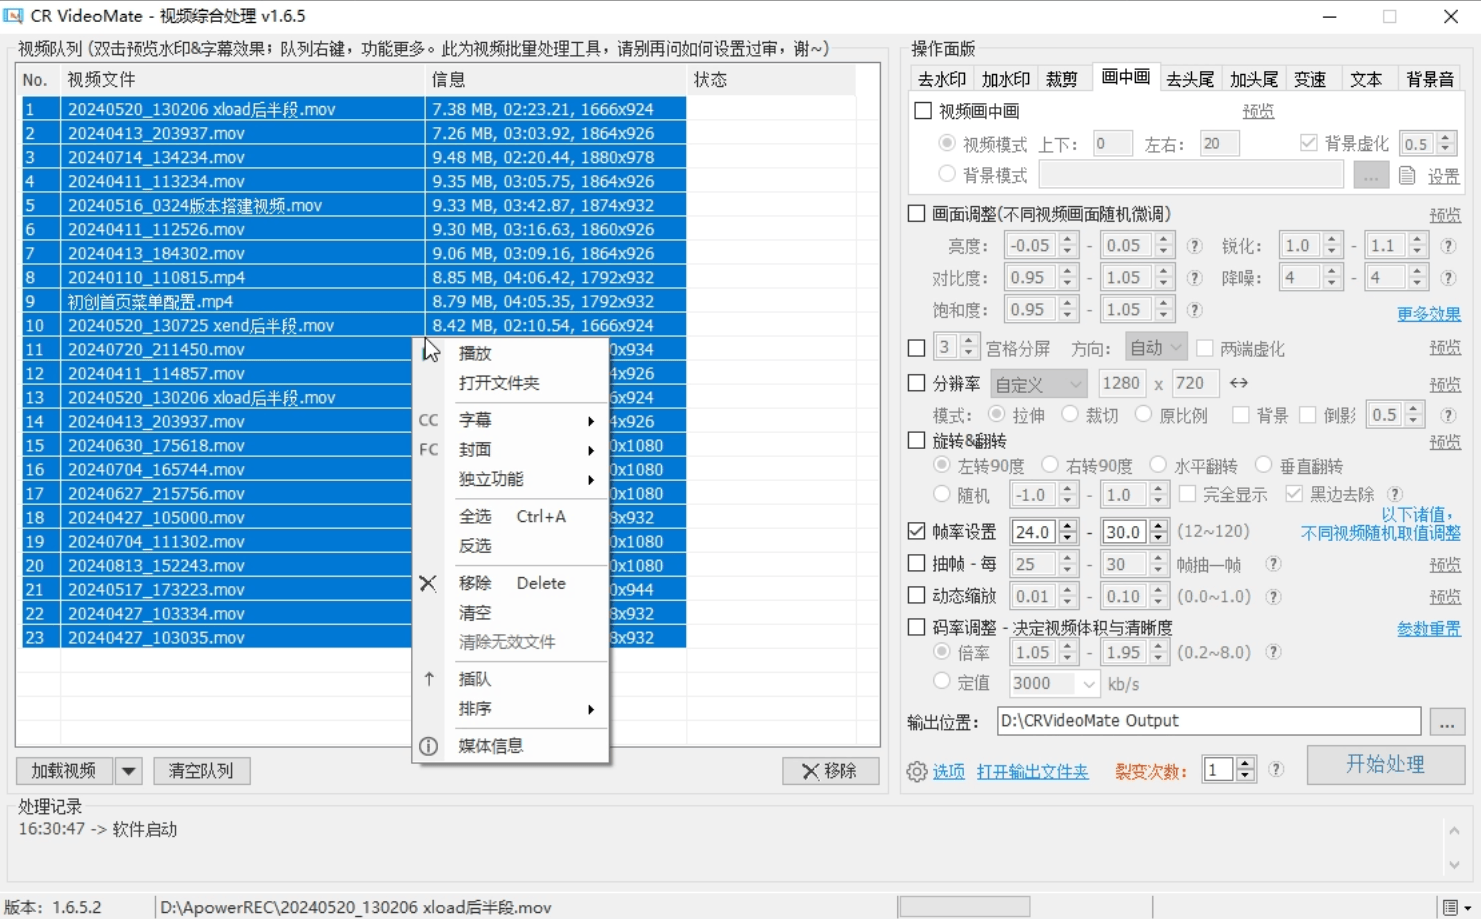
Task: Click the help icon beside 锐化 range
Action: click(x=1448, y=246)
